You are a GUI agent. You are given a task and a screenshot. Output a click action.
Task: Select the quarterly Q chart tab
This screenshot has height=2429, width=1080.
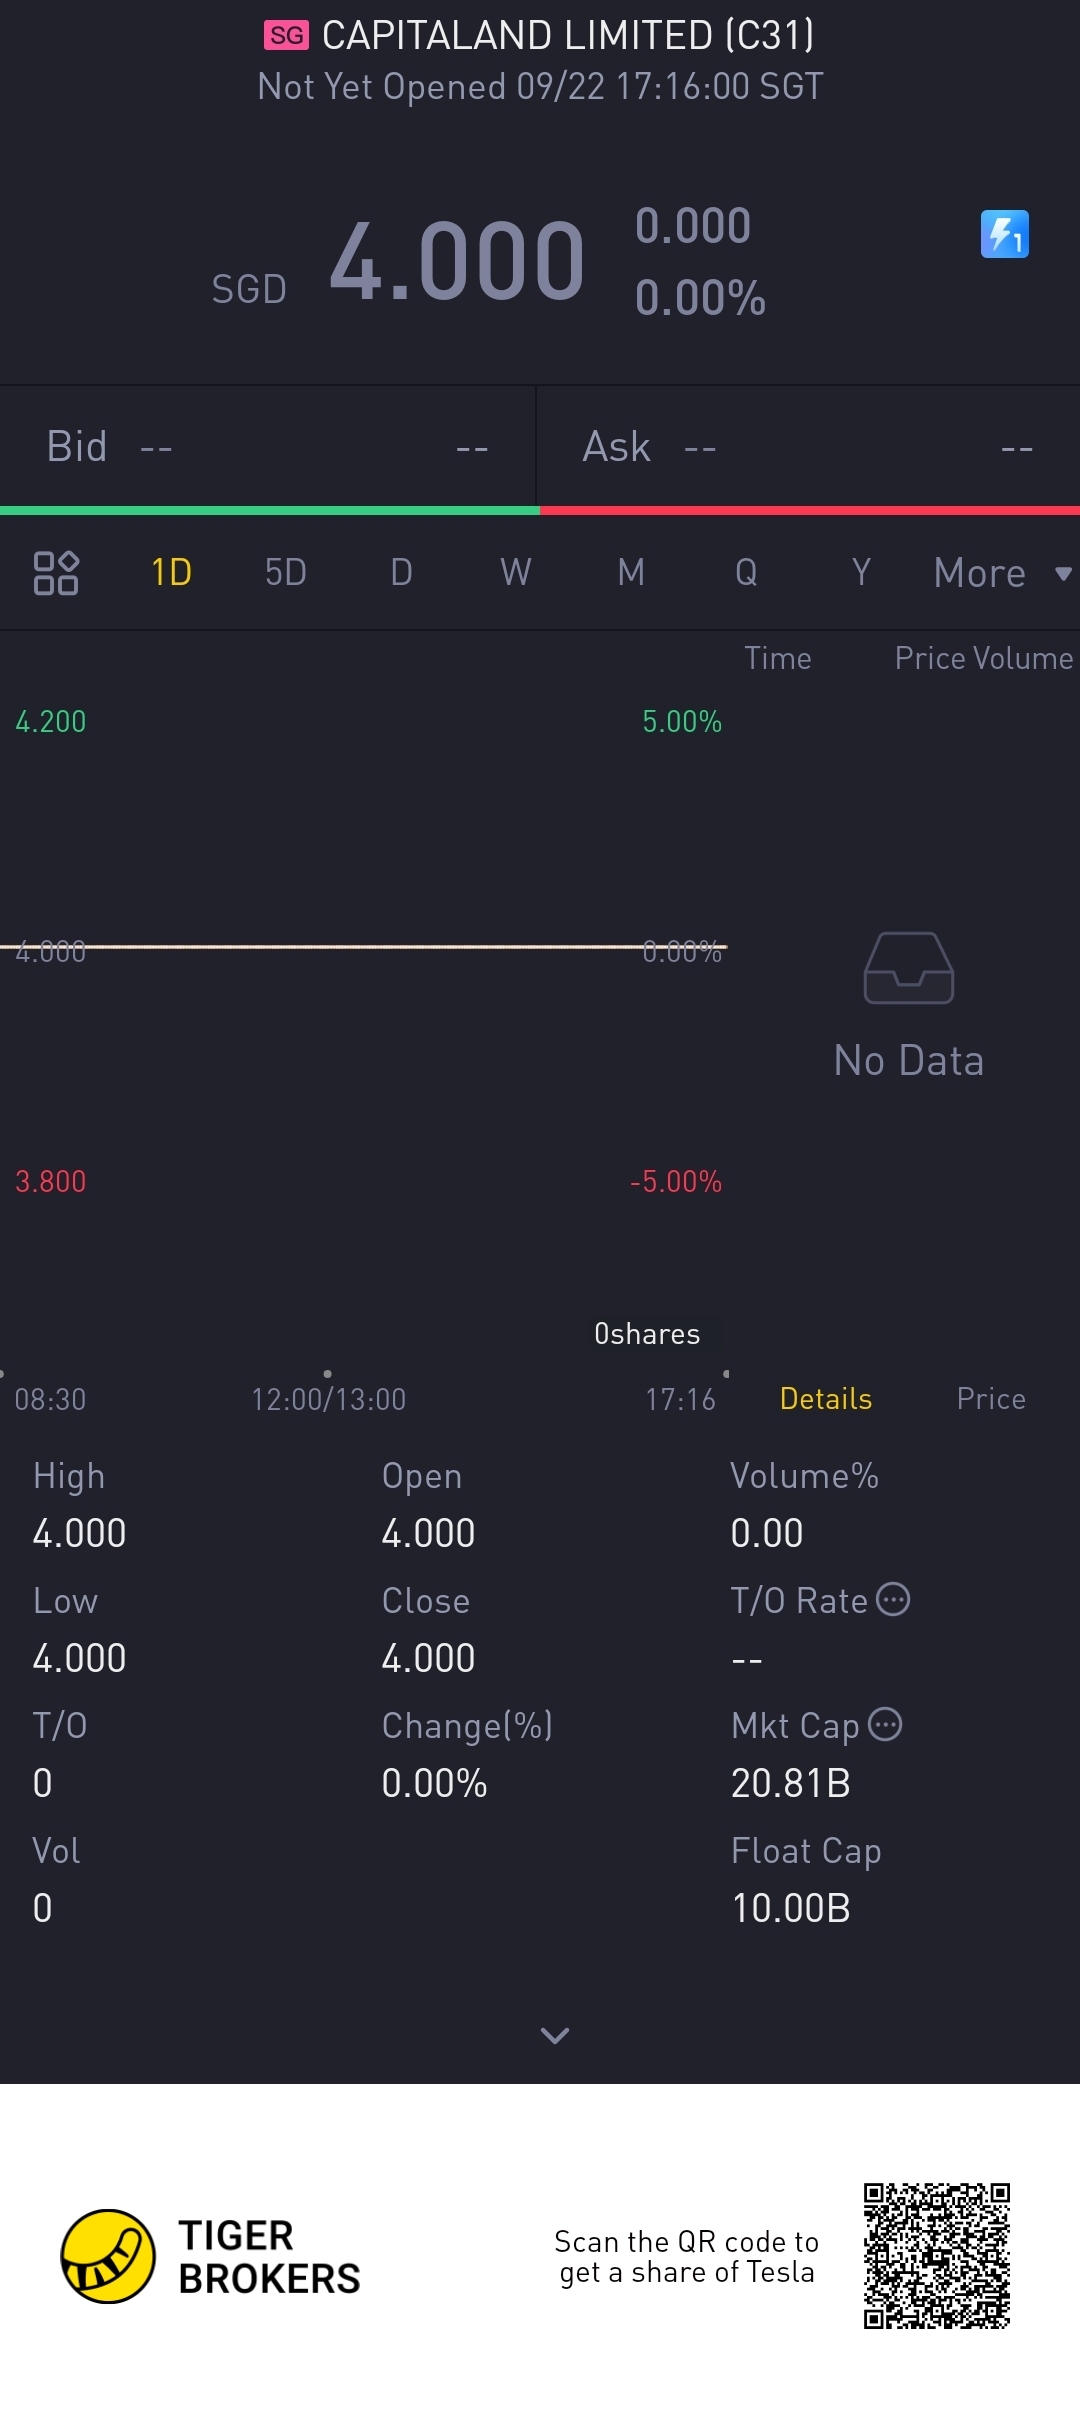[x=746, y=573]
